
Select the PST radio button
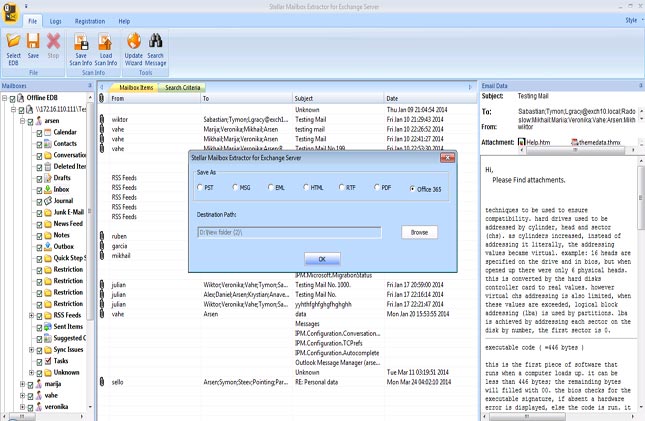pyautogui.click(x=200, y=187)
